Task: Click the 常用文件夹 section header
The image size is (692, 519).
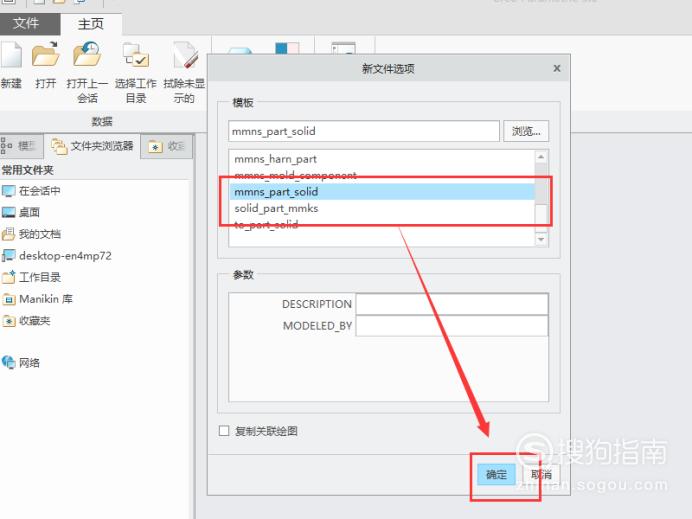Action: (27, 170)
